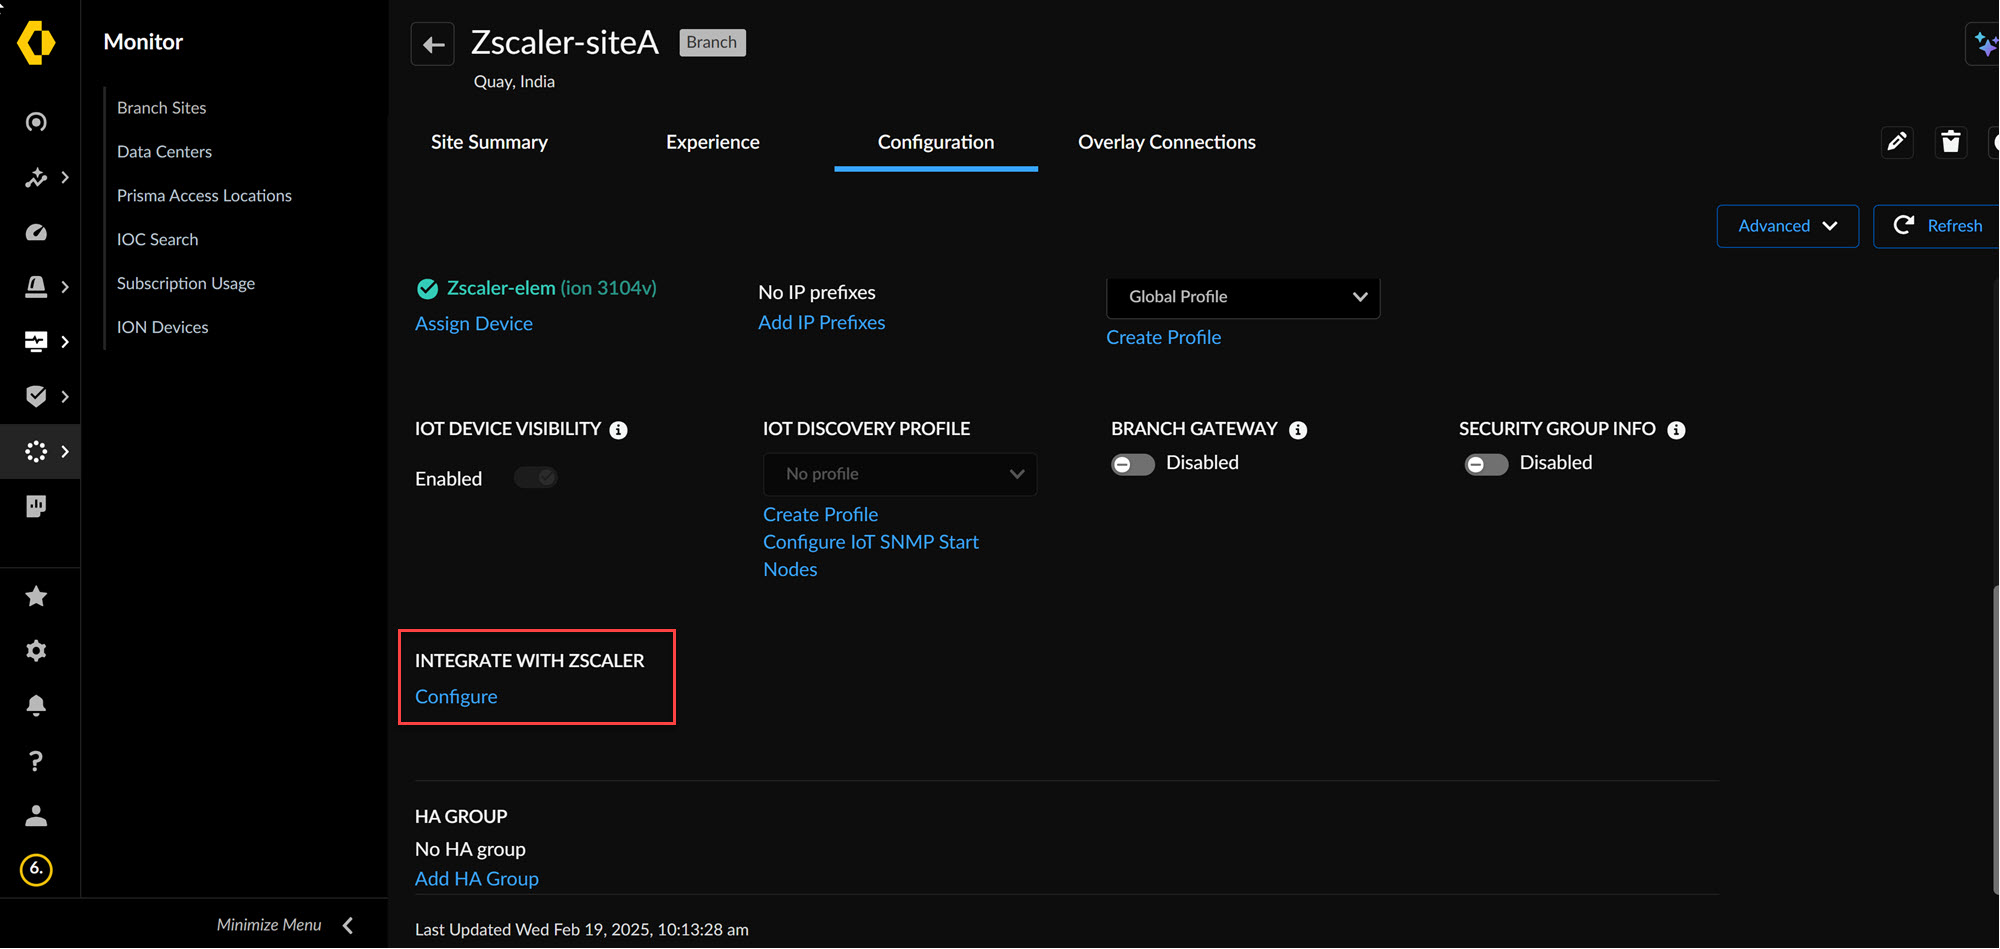Click the user profile icon in sidebar

36,816
